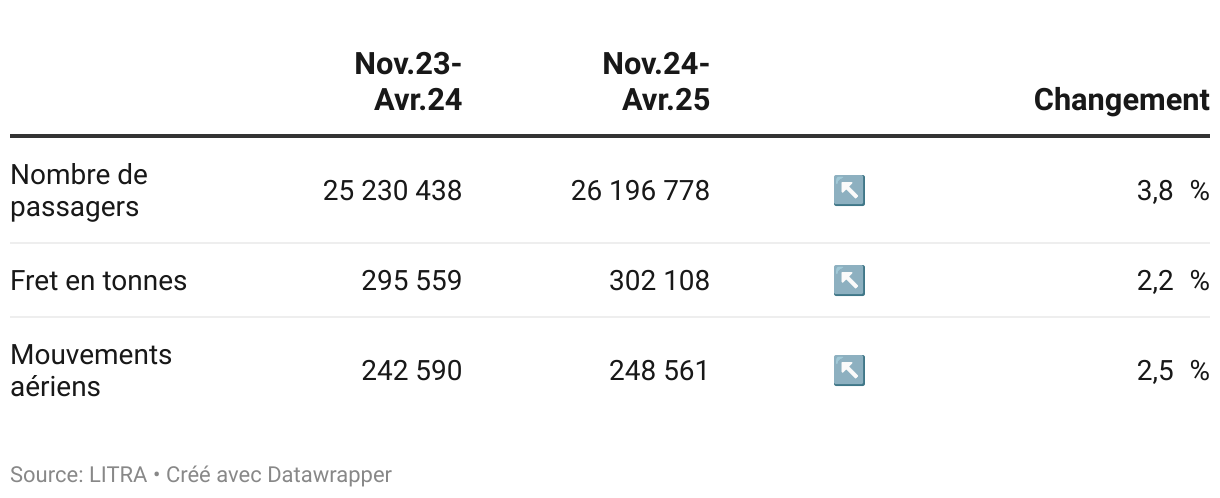Open the Créé avec Datawrapper link
The width and height of the screenshot is (1220, 498).
279,474
